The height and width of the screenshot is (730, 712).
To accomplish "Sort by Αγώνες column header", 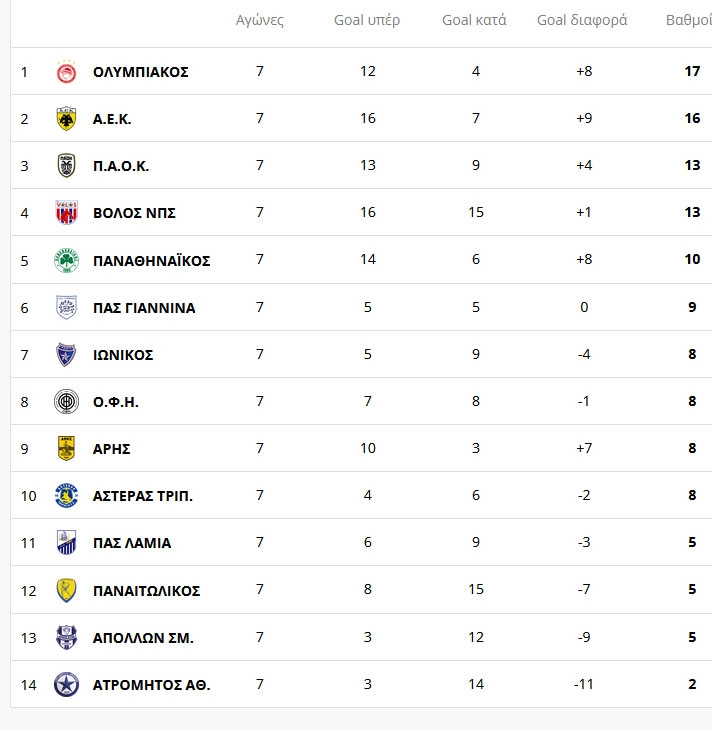I will [259, 20].
